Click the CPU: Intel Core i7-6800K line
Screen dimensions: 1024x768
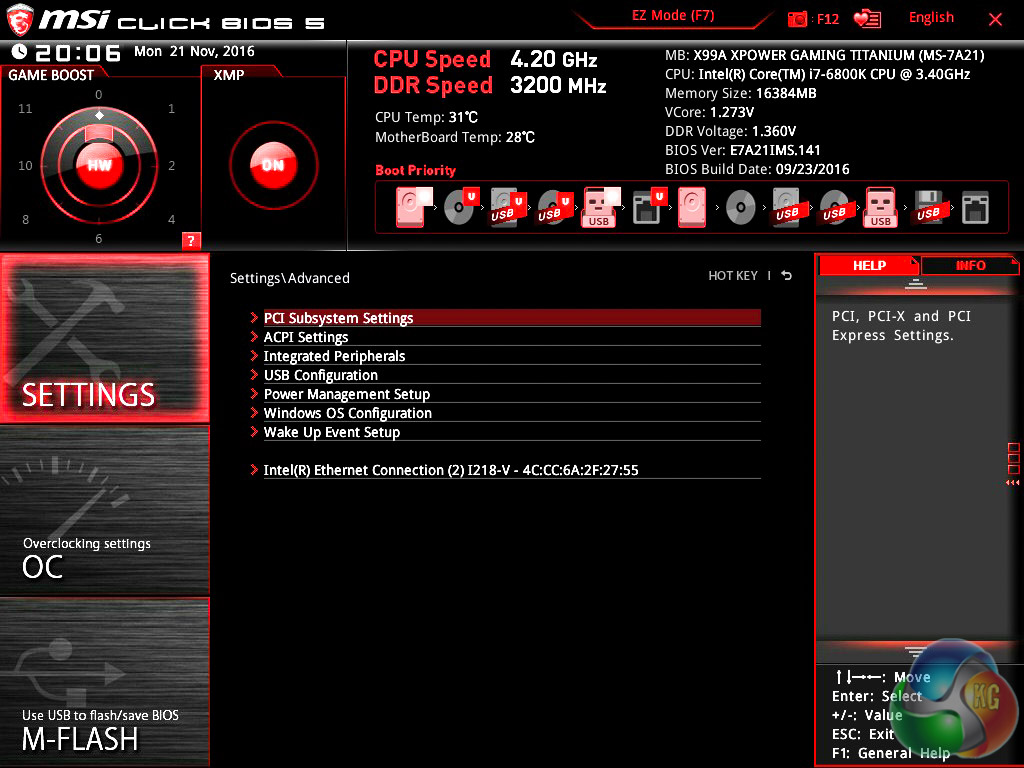click(x=817, y=74)
